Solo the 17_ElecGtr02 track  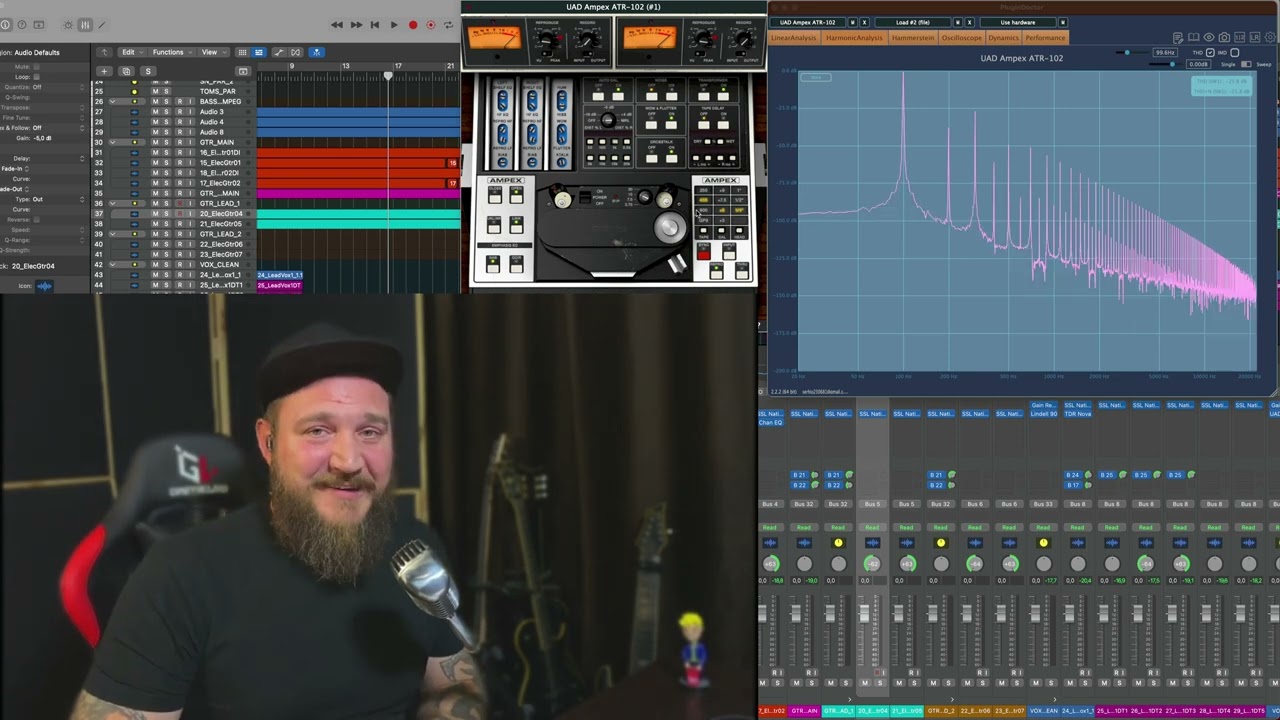point(166,183)
